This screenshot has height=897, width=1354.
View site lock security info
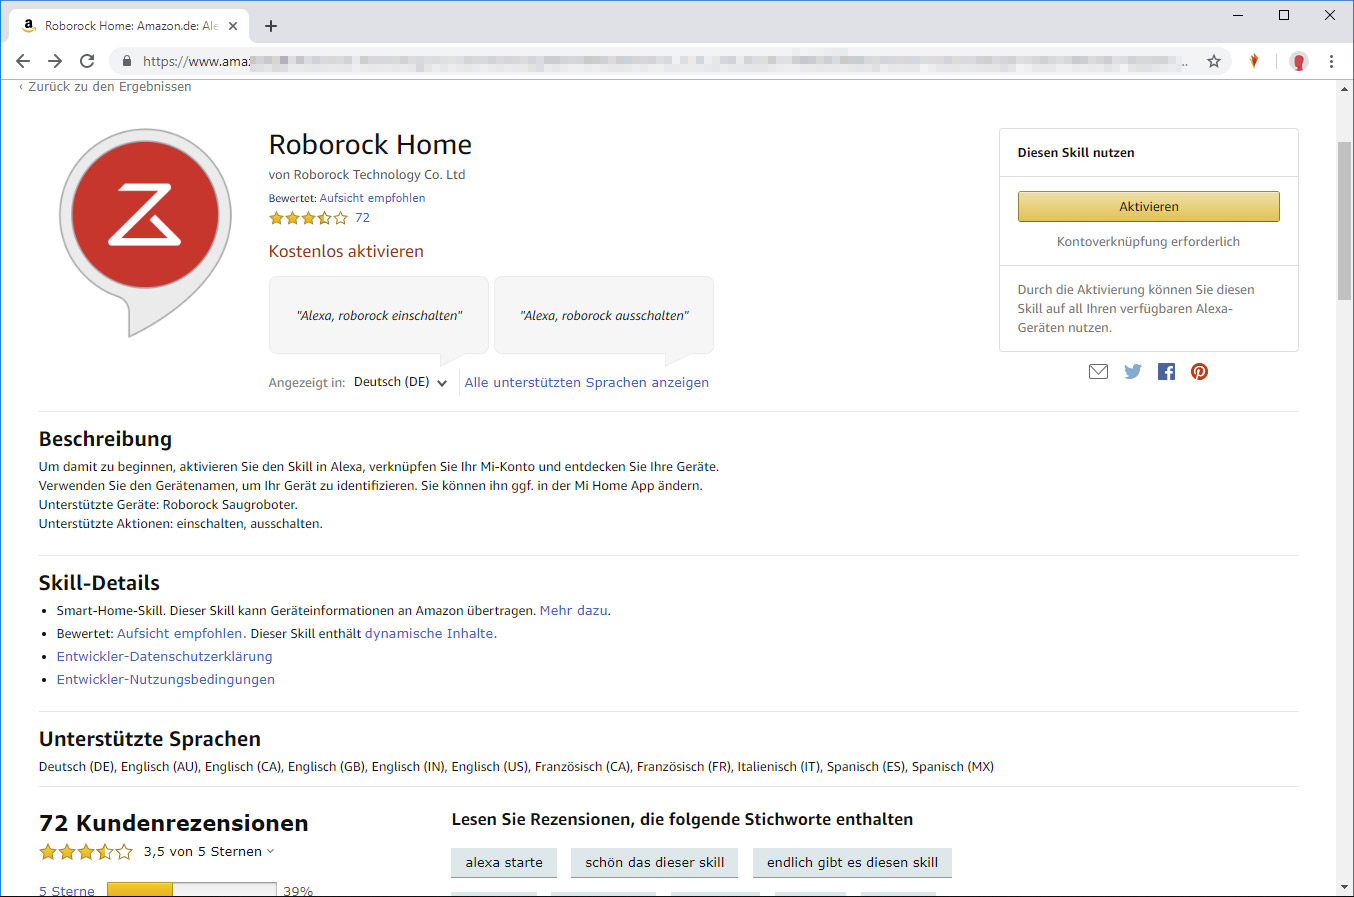click(x=126, y=61)
